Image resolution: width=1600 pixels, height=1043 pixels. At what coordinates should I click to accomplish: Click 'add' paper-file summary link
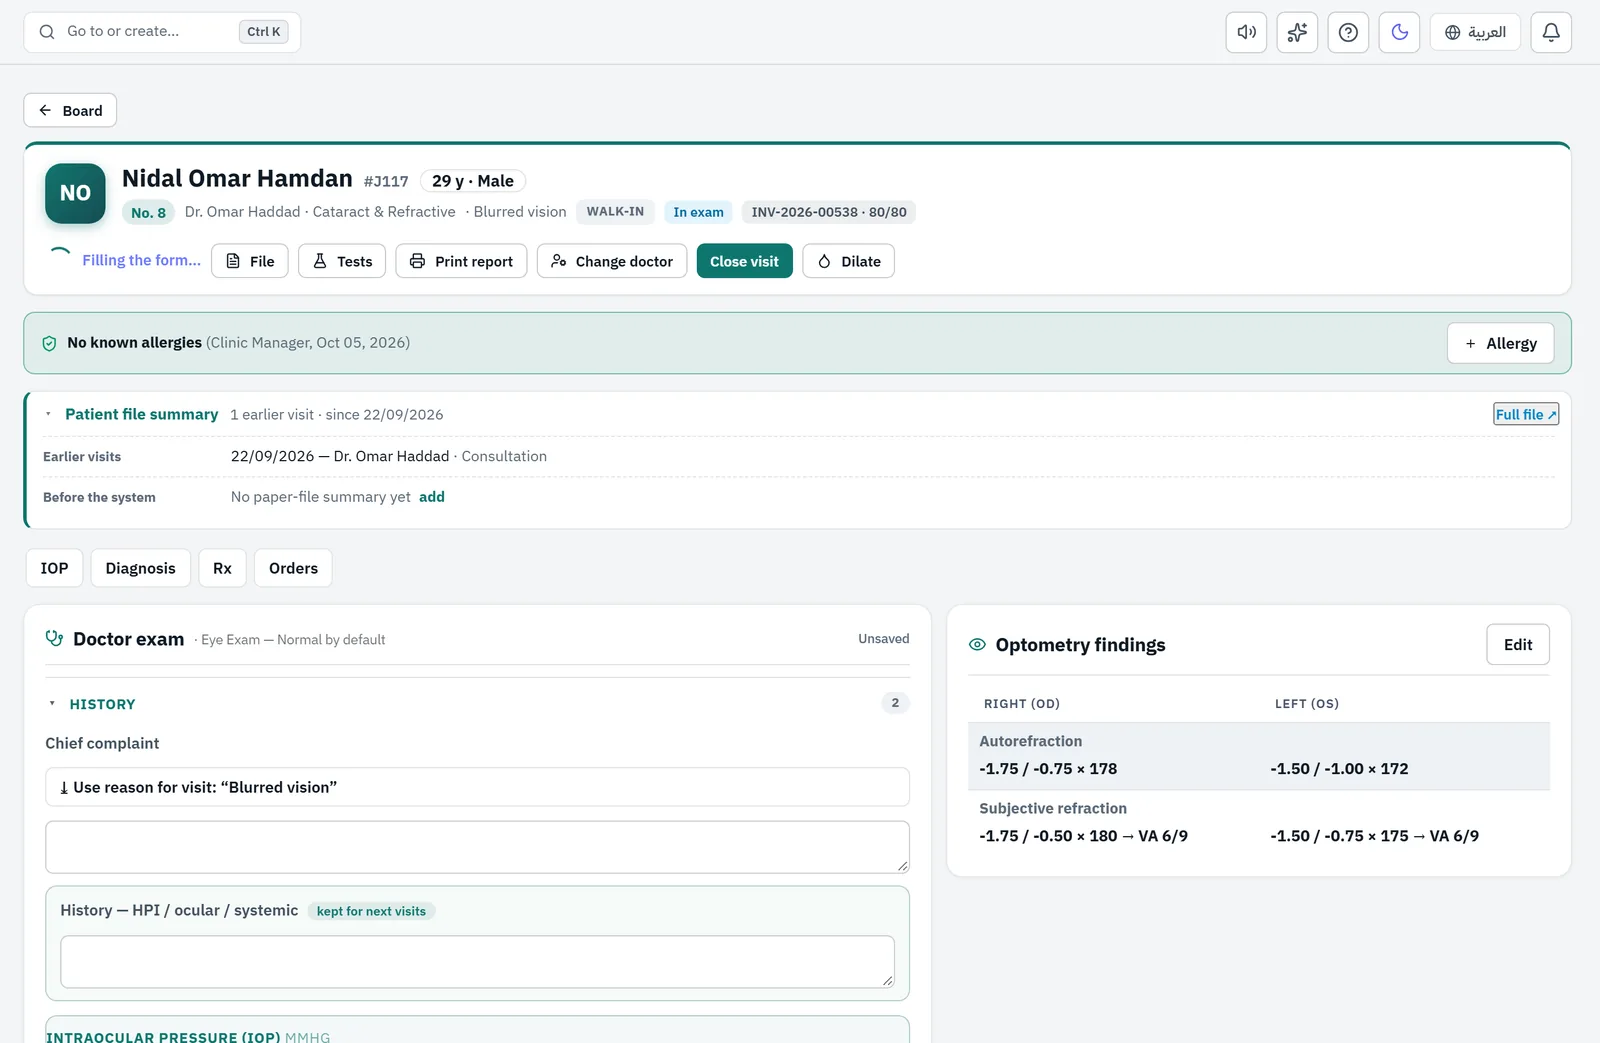[x=432, y=497]
